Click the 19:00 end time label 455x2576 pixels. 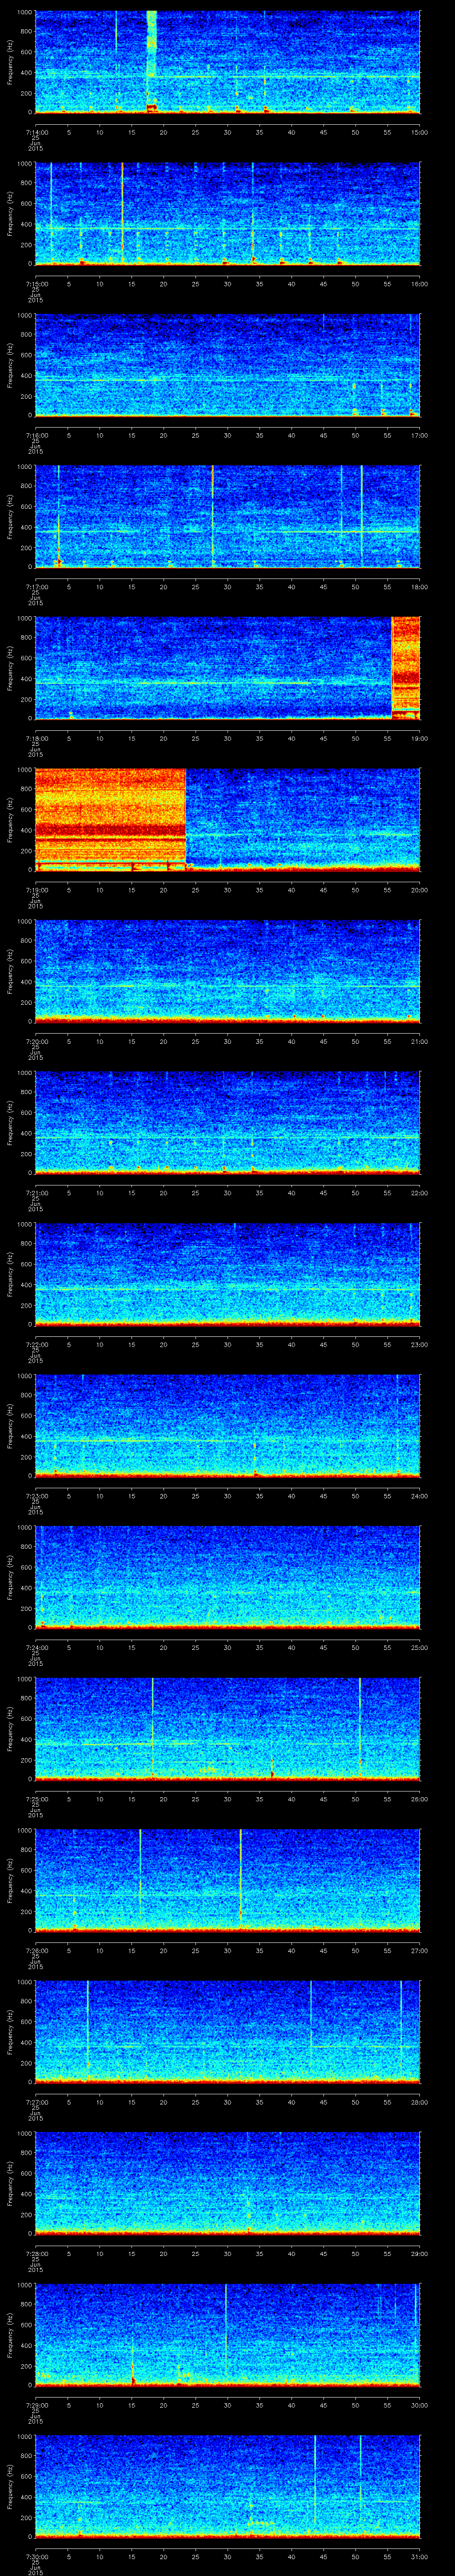[x=419, y=738]
